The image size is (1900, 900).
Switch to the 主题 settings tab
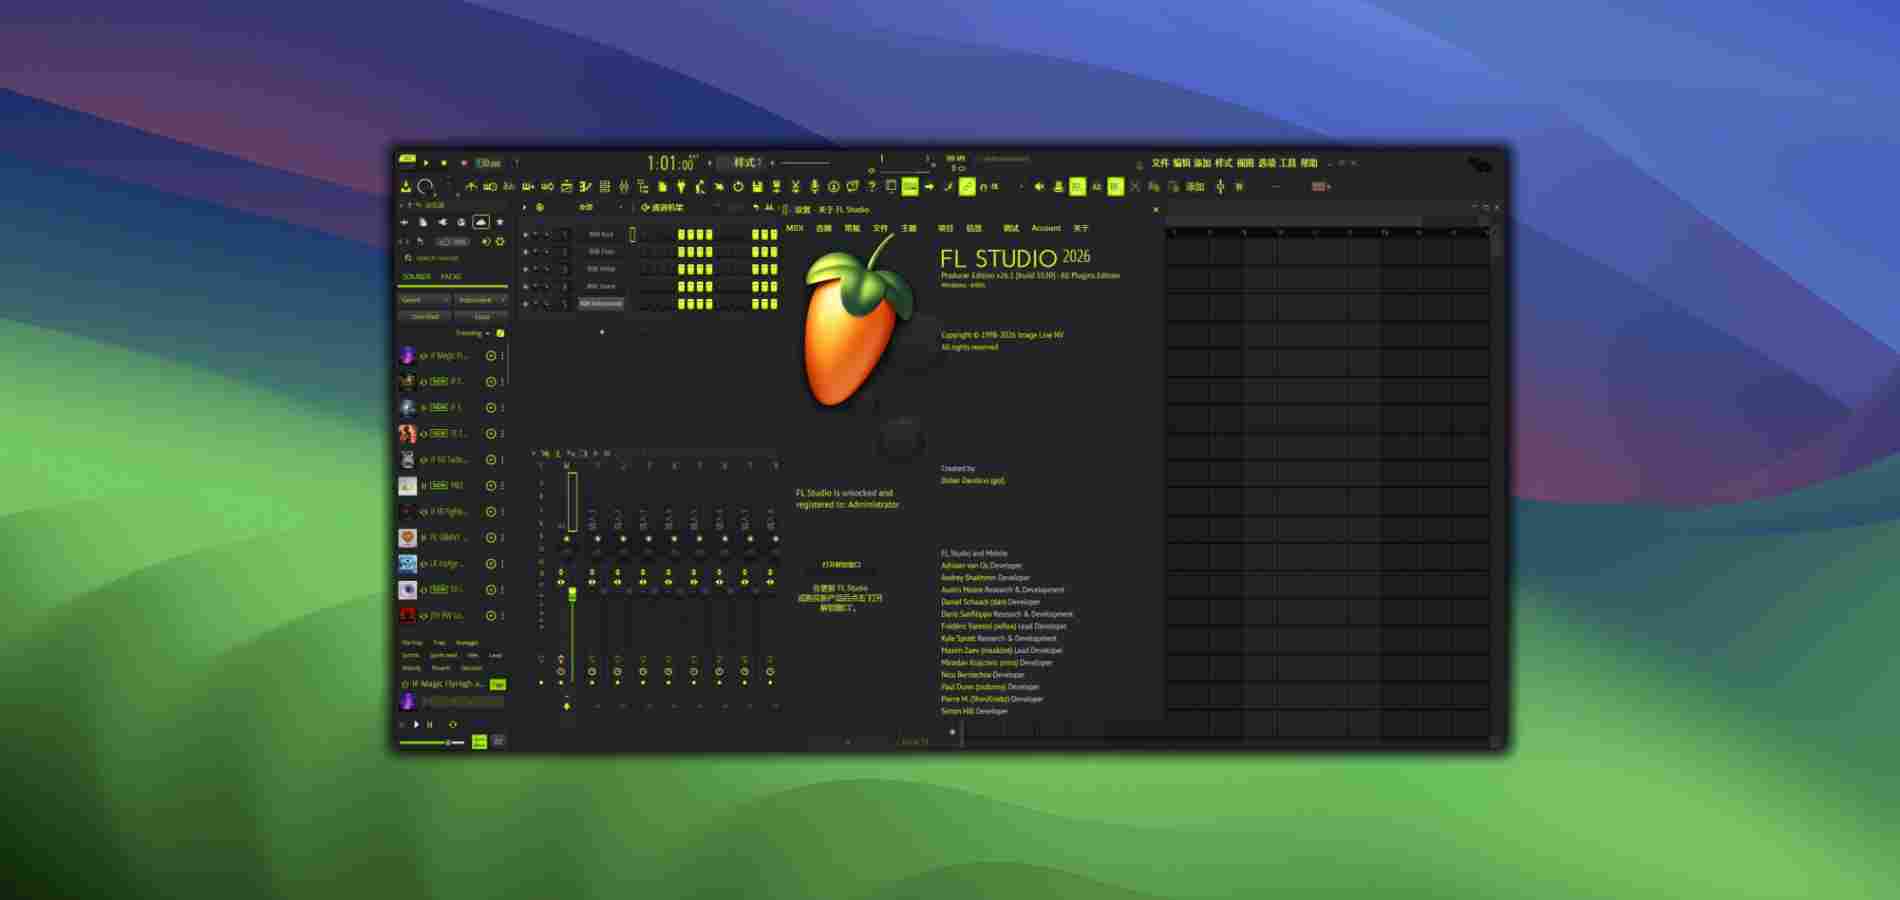tap(909, 228)
